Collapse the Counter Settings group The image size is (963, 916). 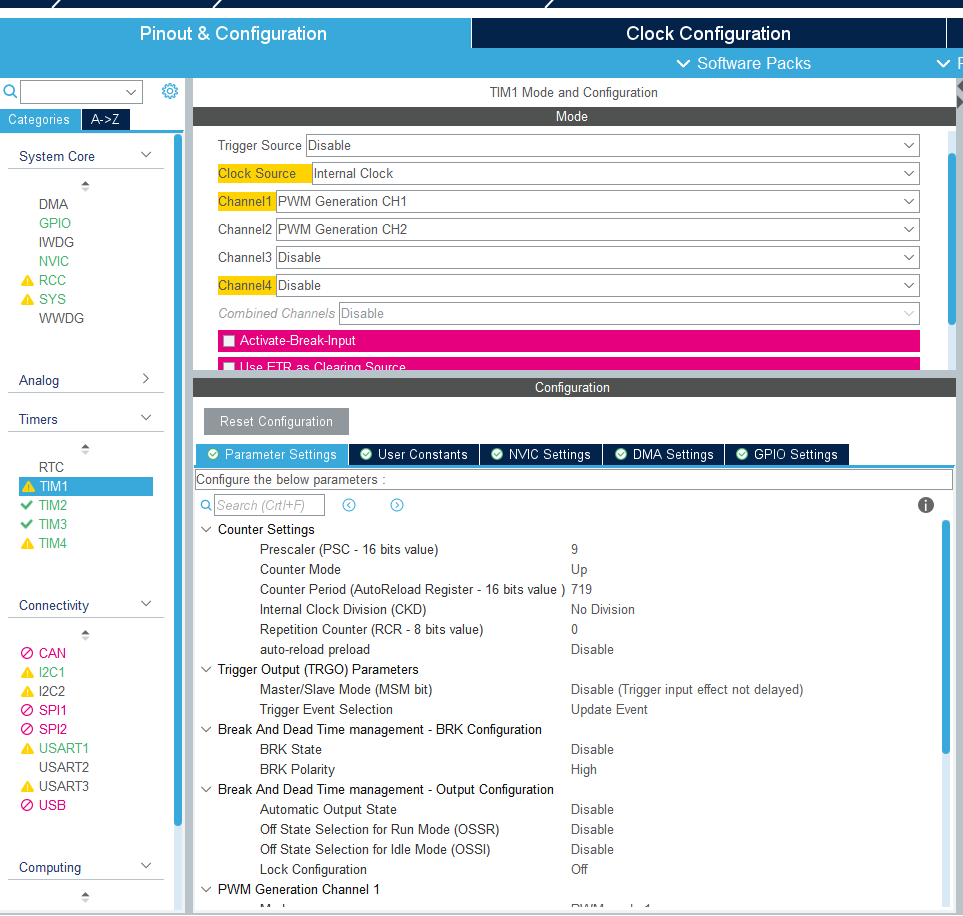[206, 529]
